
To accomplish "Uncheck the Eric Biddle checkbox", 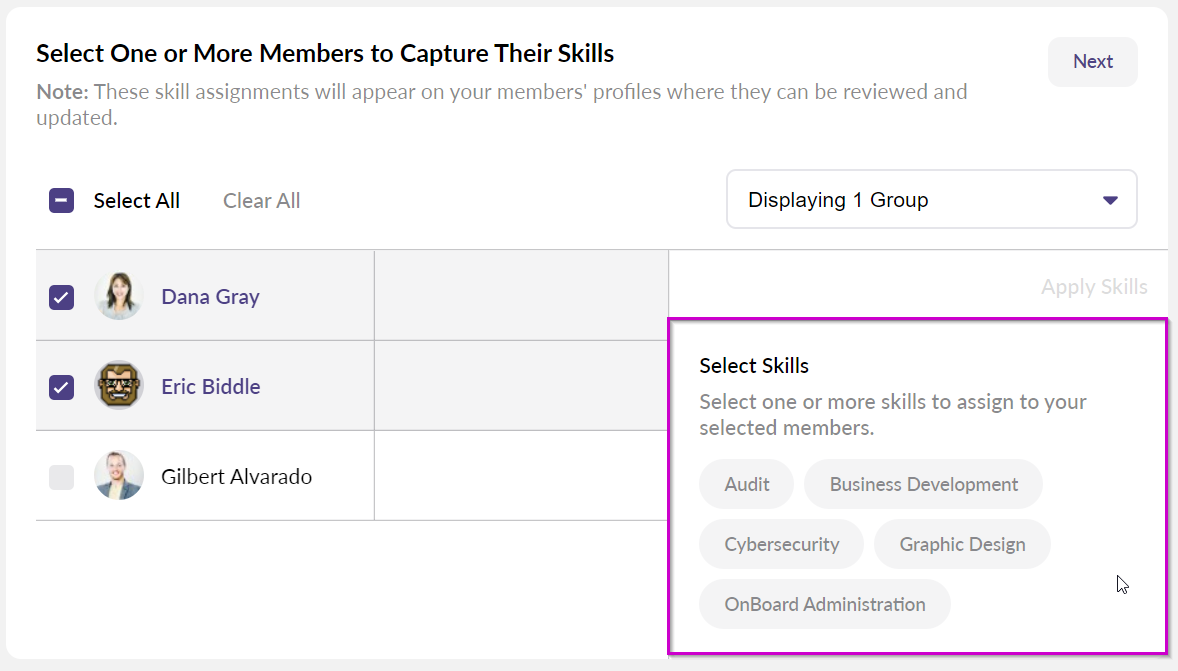I will click(x=62, y=387).
